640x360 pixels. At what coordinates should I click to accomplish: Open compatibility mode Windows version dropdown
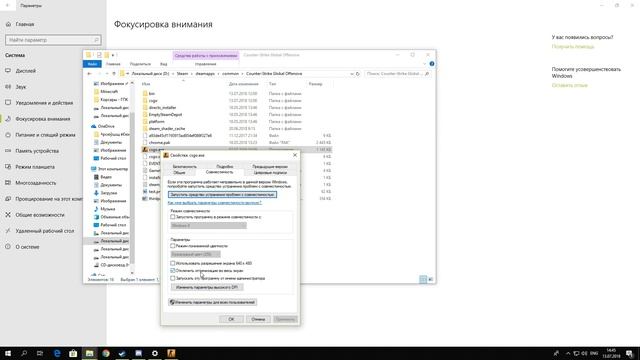tap(209, 225)
